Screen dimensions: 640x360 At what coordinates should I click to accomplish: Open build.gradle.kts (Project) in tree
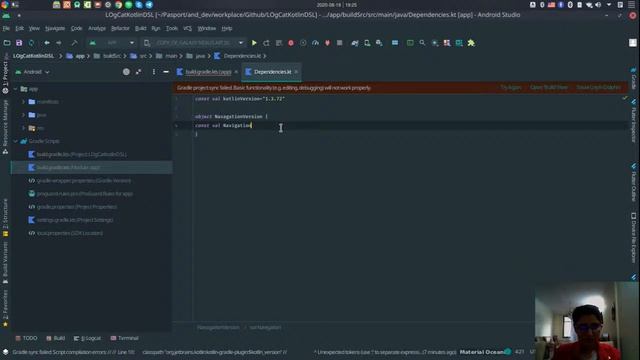click(81, 154)
